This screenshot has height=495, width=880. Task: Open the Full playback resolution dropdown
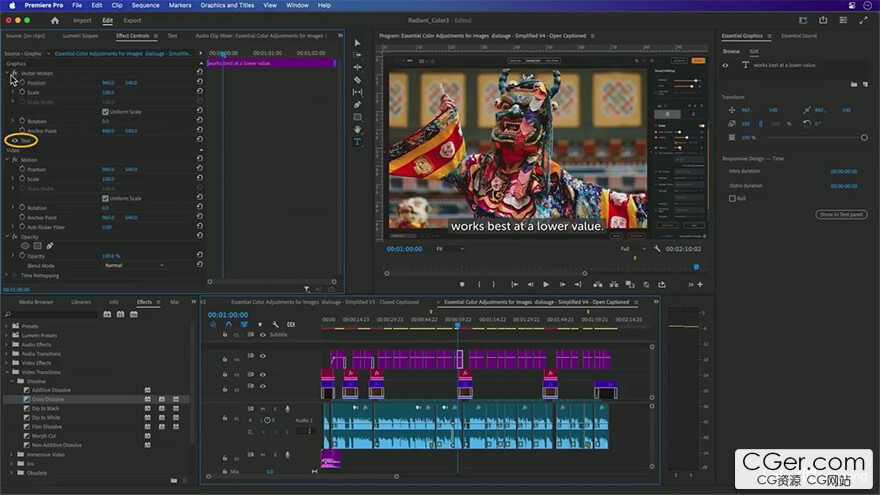632,249
